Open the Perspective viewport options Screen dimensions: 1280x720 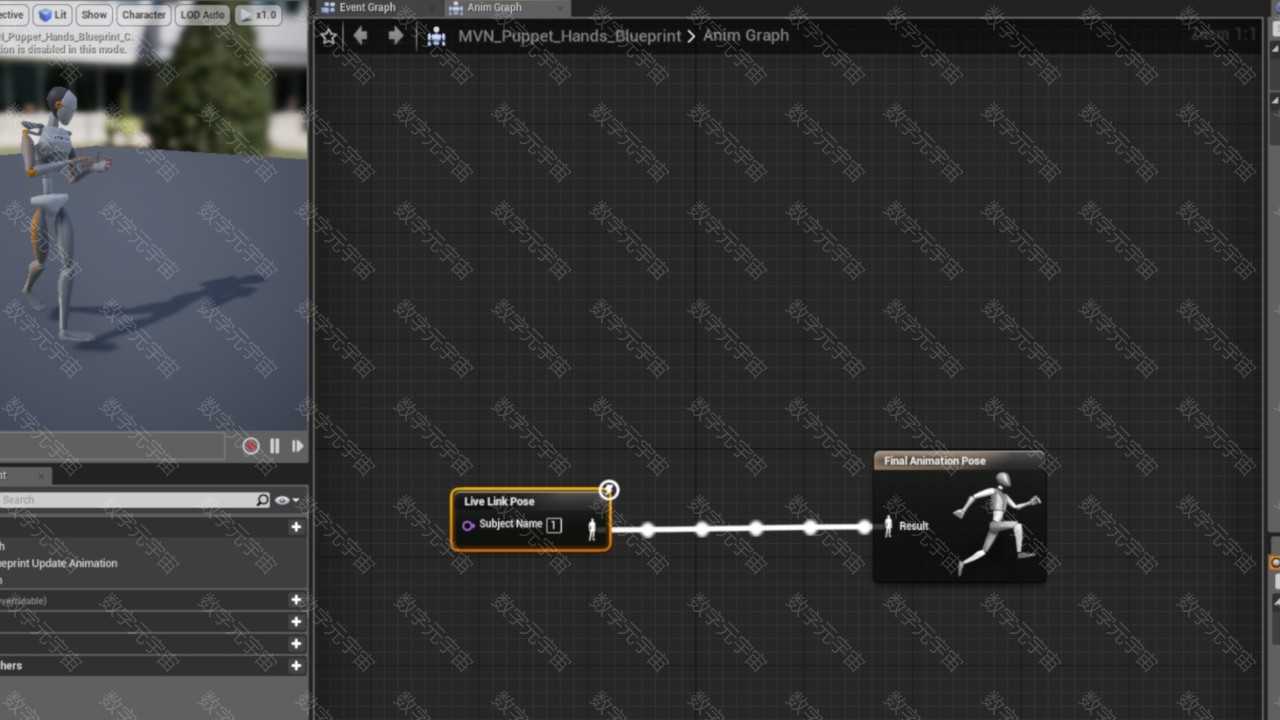[13, 15]
